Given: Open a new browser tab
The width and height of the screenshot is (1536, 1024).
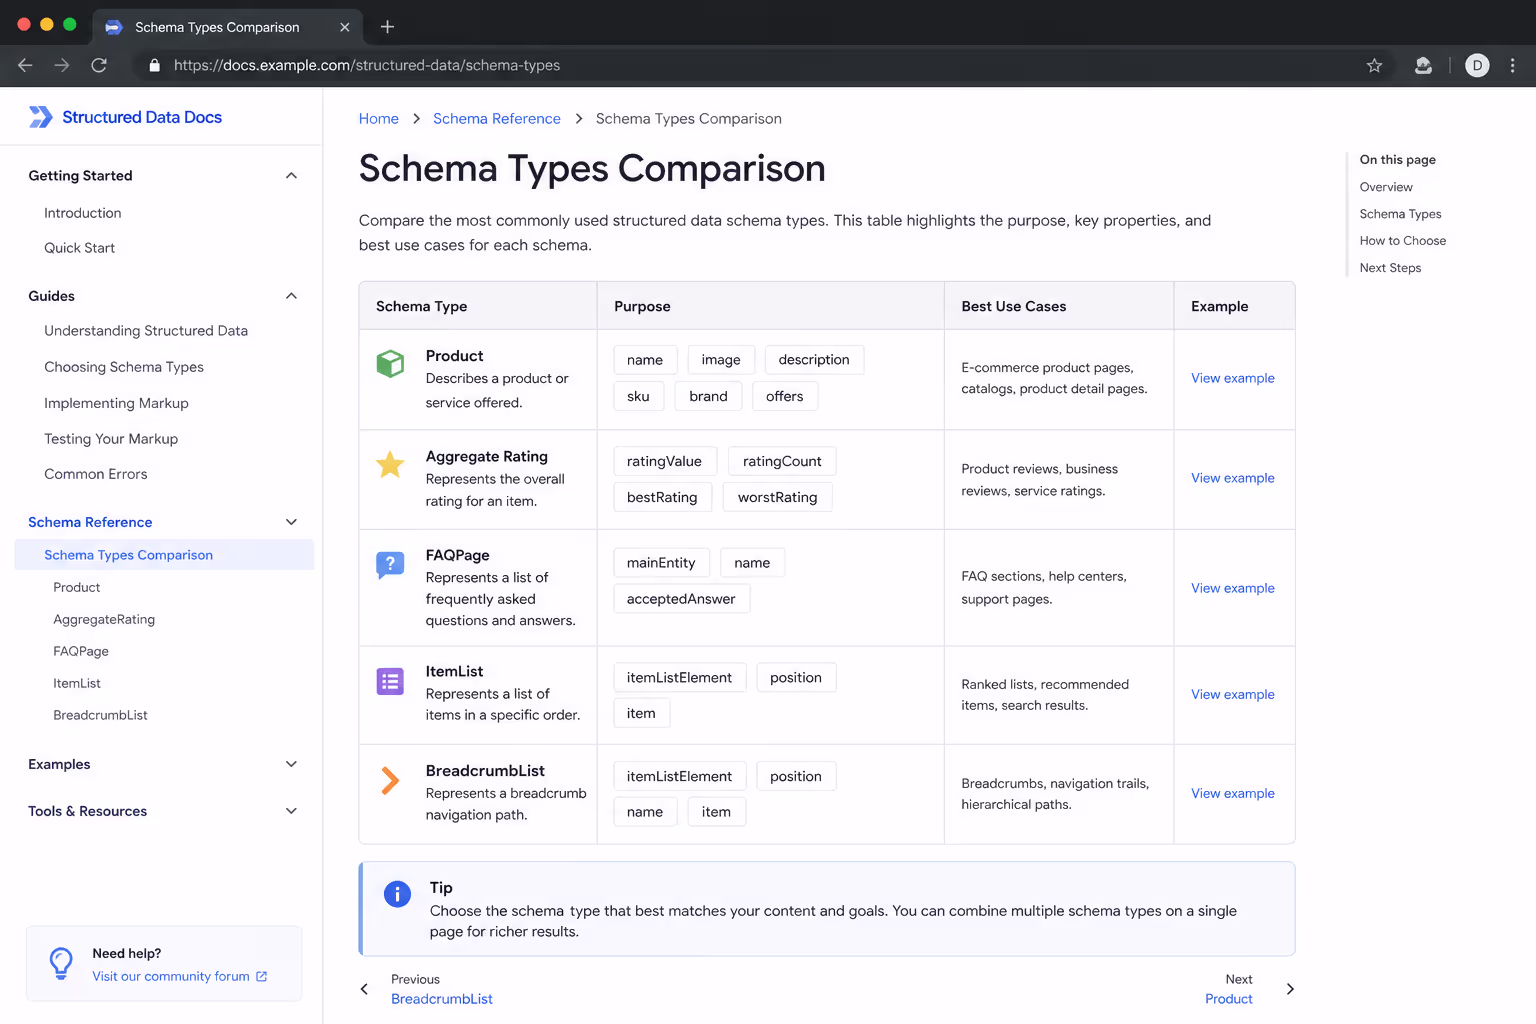Looking at the screenshot, I should pyautogui.click(x=388, y=27).
